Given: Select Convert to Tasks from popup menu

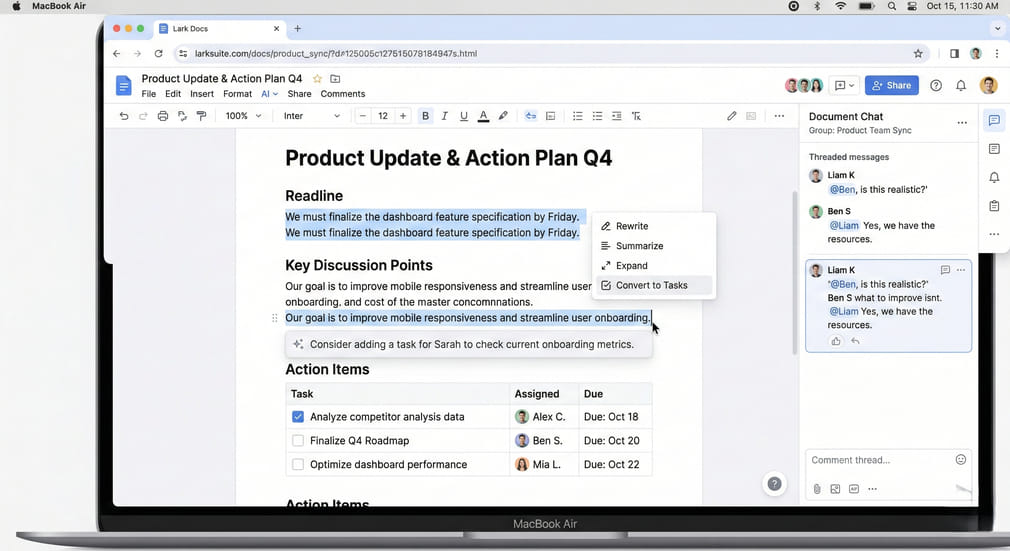Looking at the screenshot, I should click(x=652, y=285).
